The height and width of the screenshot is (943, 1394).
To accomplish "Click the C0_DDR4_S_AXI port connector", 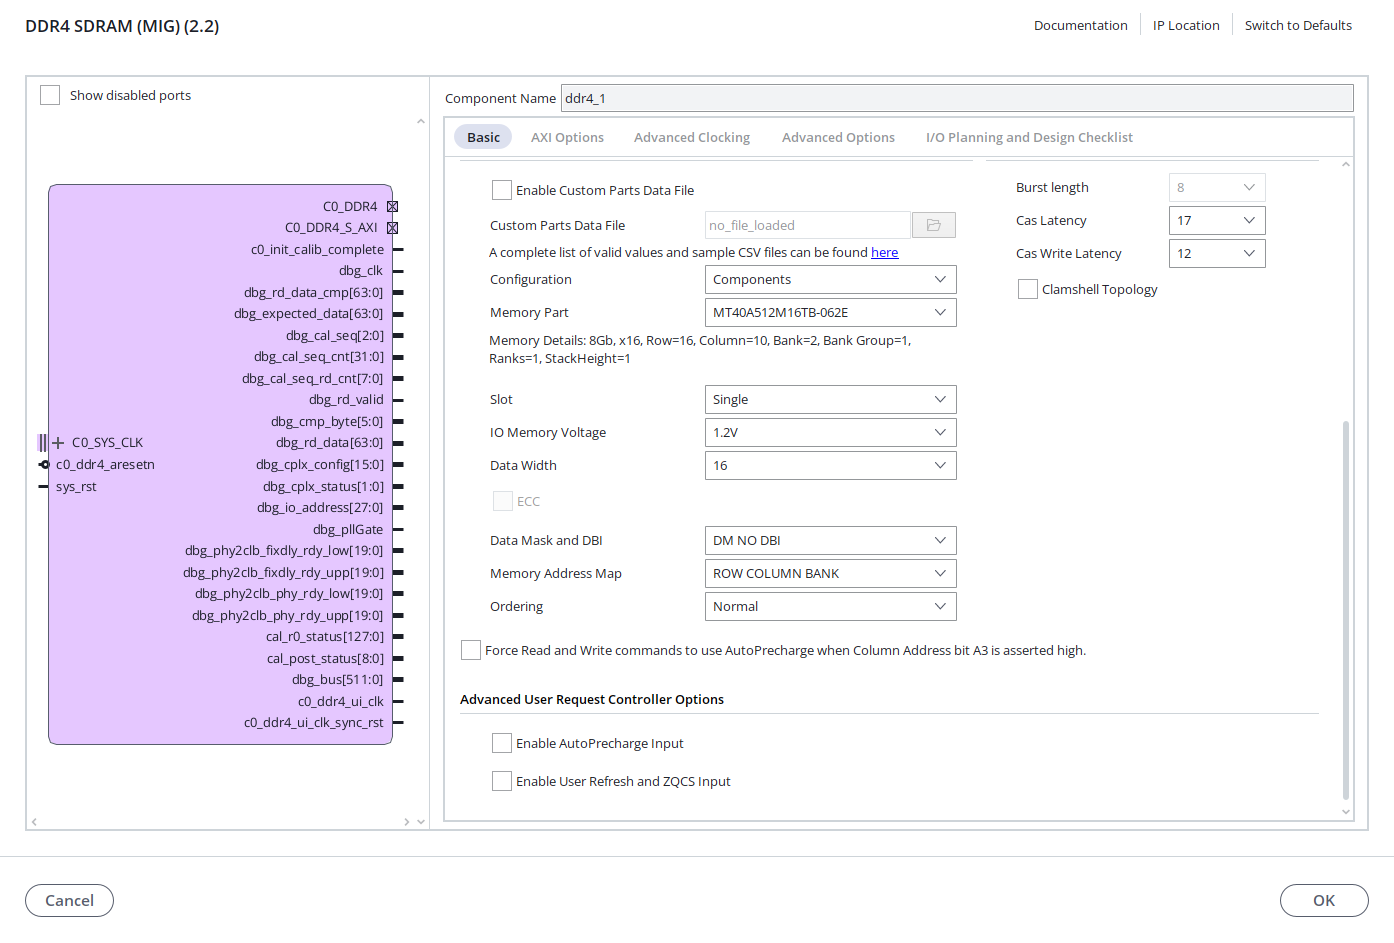I will click(392, 227).
